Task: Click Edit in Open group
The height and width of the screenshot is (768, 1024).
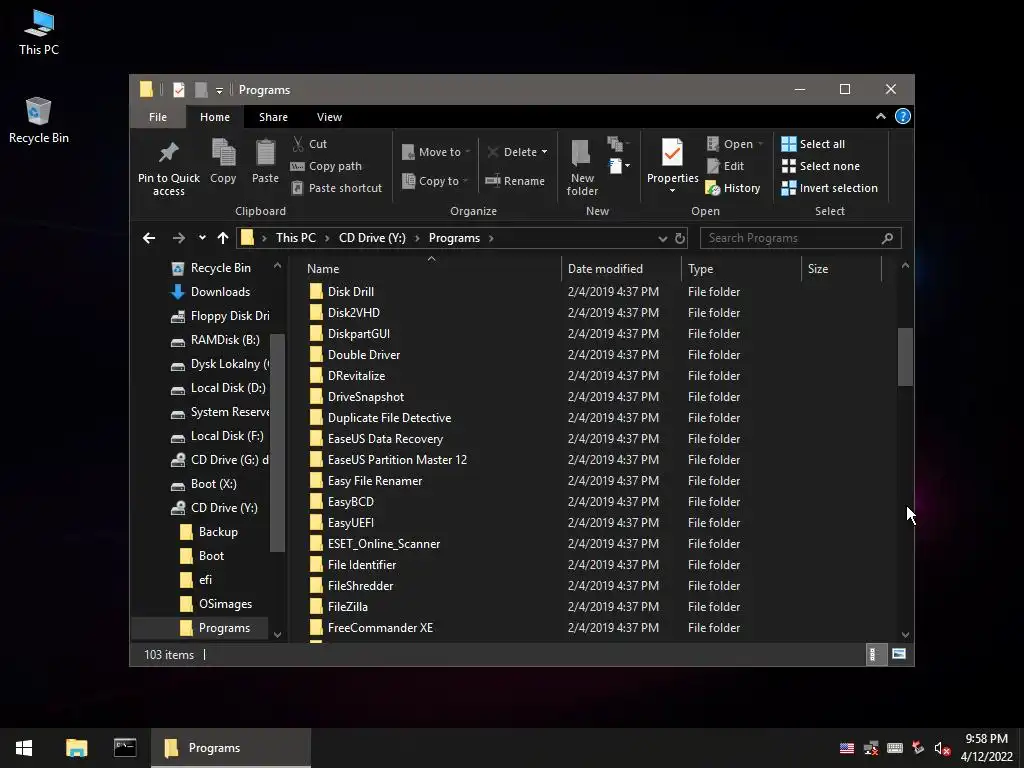Action: pos(726,166)
